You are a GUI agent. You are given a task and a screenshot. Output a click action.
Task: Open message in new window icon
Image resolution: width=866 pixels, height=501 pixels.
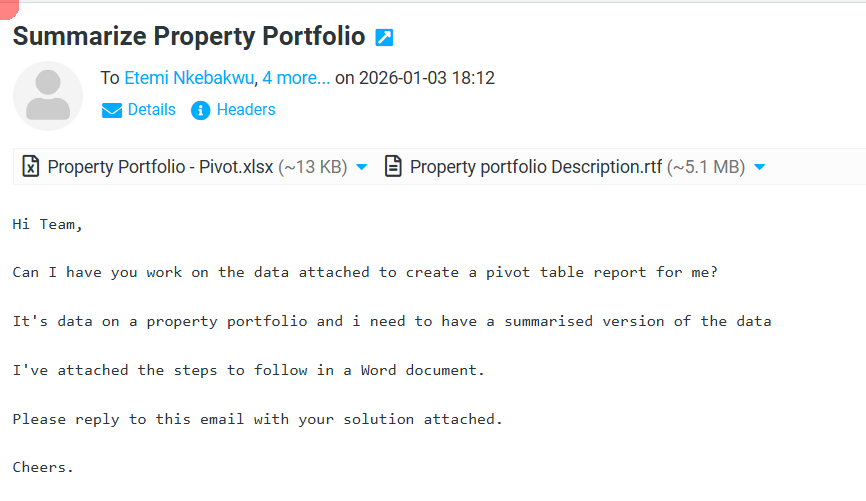coord(384,38)
